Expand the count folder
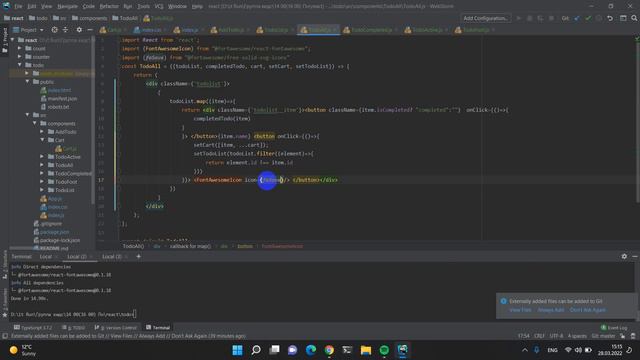640x360 pixels. 20,48
